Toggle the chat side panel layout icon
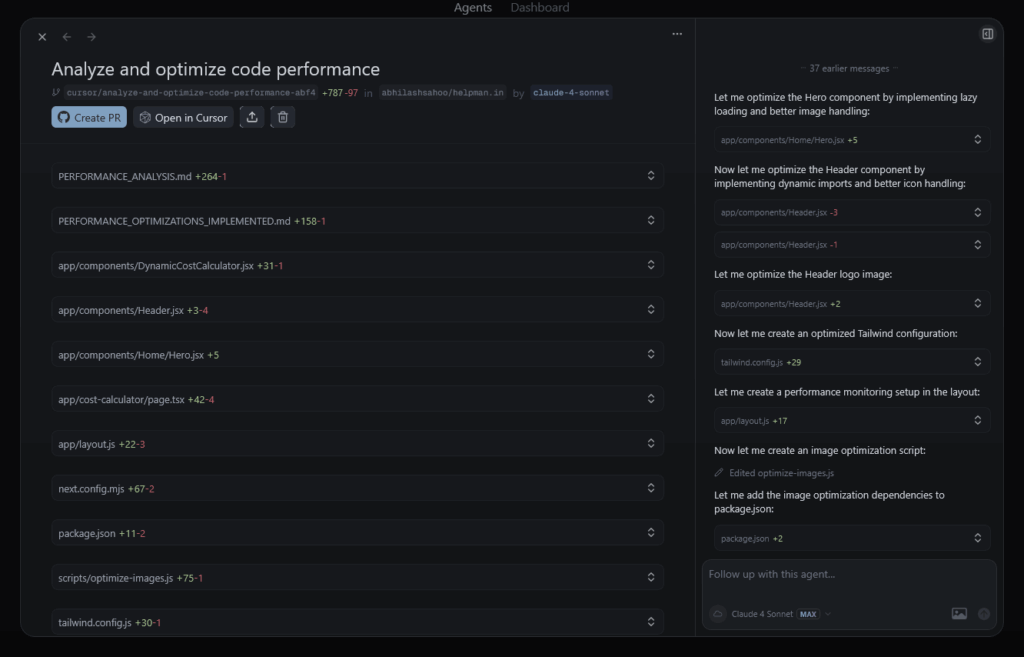The width and height of the screenshot is (1024, 657). click(x=987, y=34)
